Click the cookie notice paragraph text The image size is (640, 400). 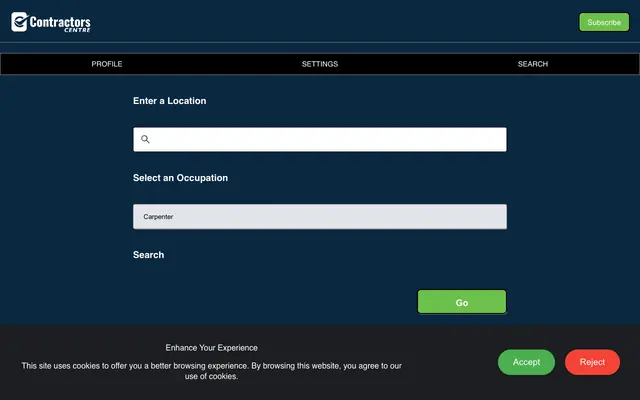pyautogui.click(x=211, y=371)
